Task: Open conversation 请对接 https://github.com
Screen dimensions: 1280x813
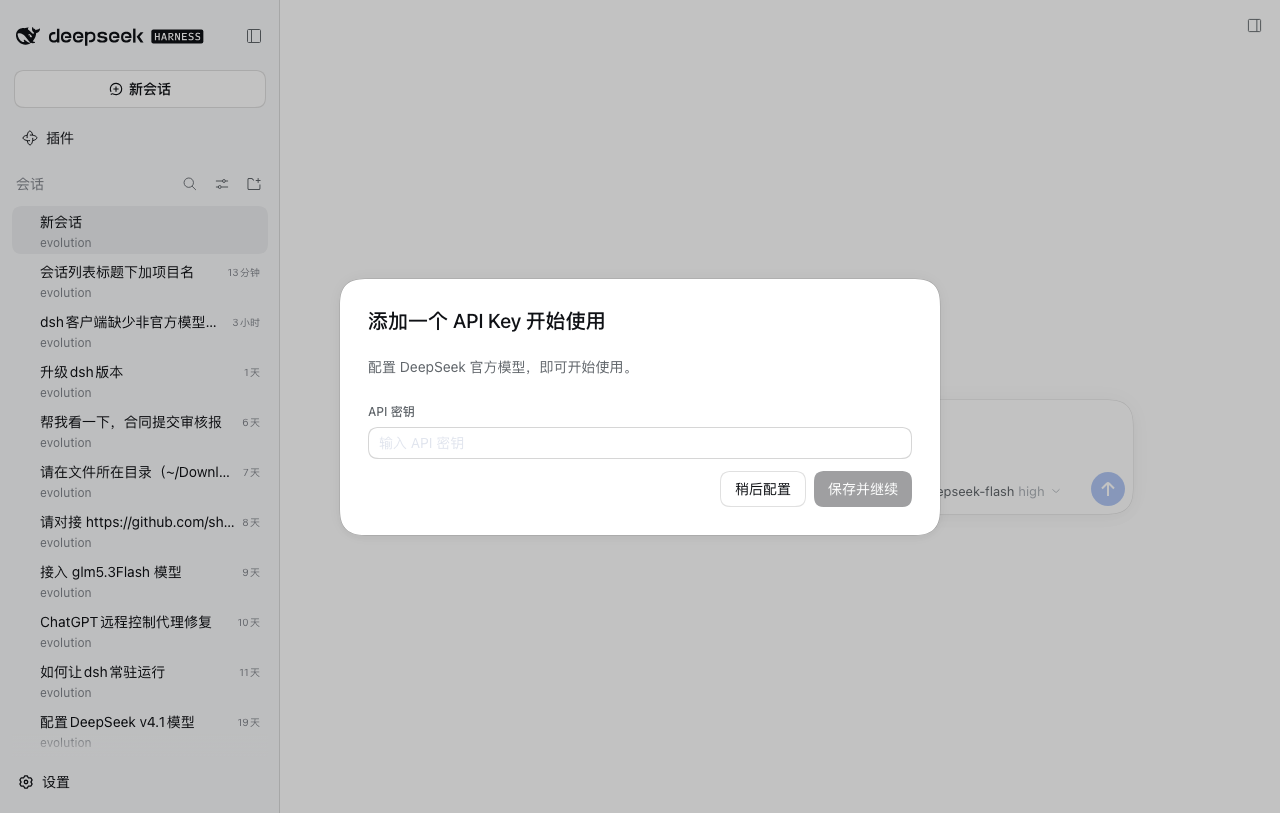Action: [140, 531]
